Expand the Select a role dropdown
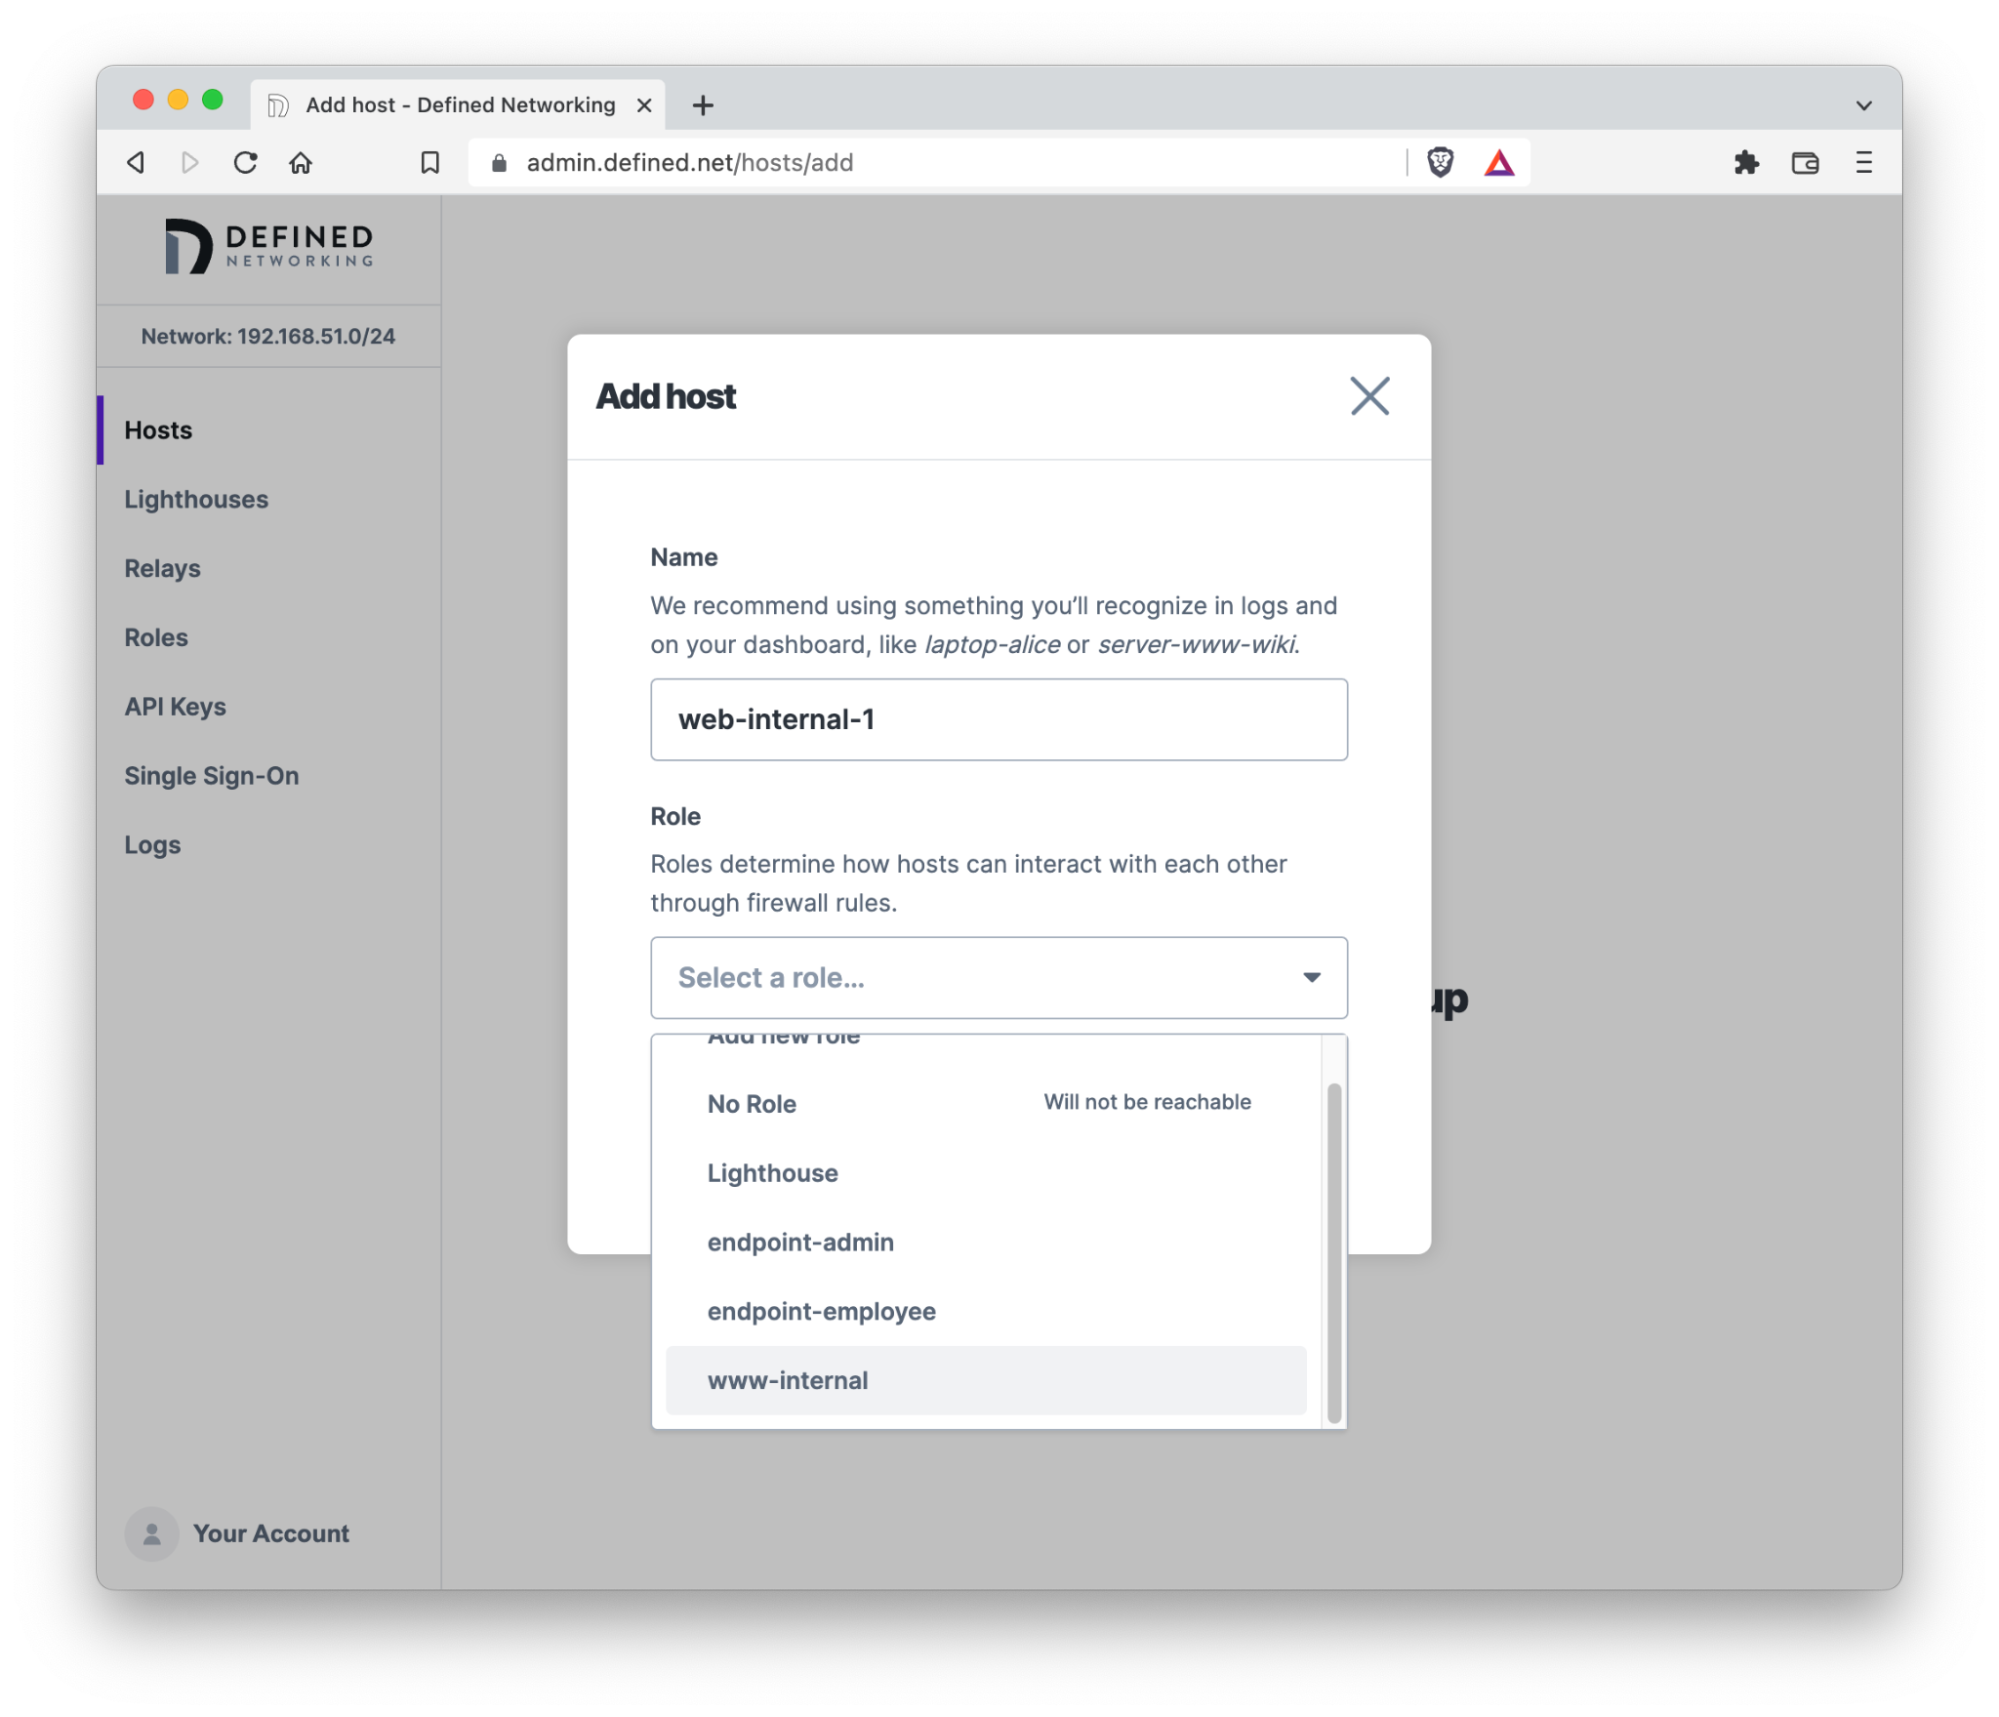1999x1717 pixels. coord(998,977)
